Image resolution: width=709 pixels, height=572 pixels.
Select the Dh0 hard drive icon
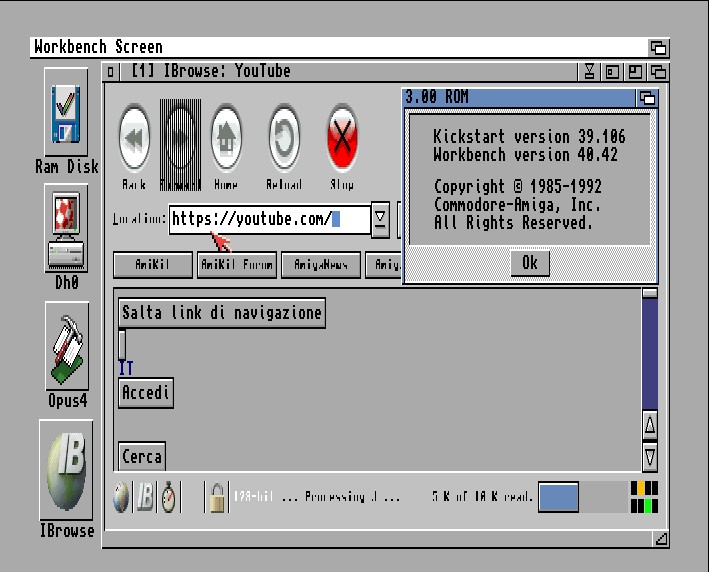pyautogui.click(x=67, y=230)
